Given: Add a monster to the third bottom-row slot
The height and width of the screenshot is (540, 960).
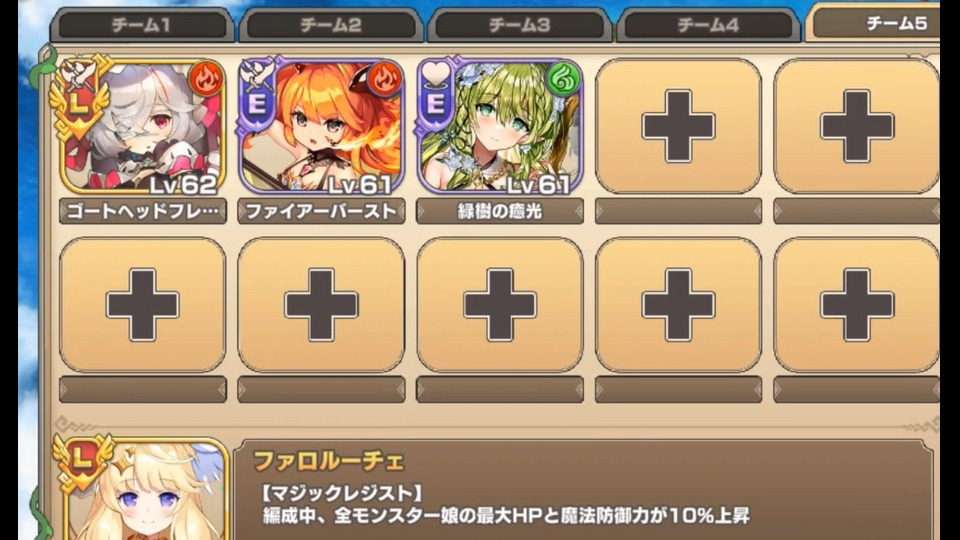Looking at the screenshot, I should point(500,305).
